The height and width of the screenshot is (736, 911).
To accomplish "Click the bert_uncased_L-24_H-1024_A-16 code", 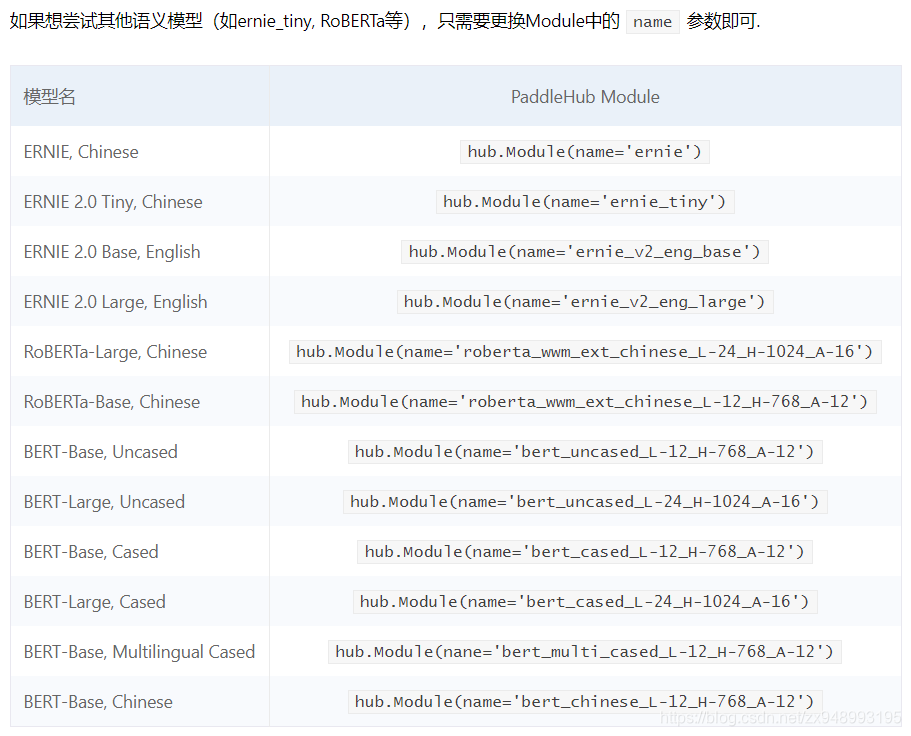I will tap(585, 502).
